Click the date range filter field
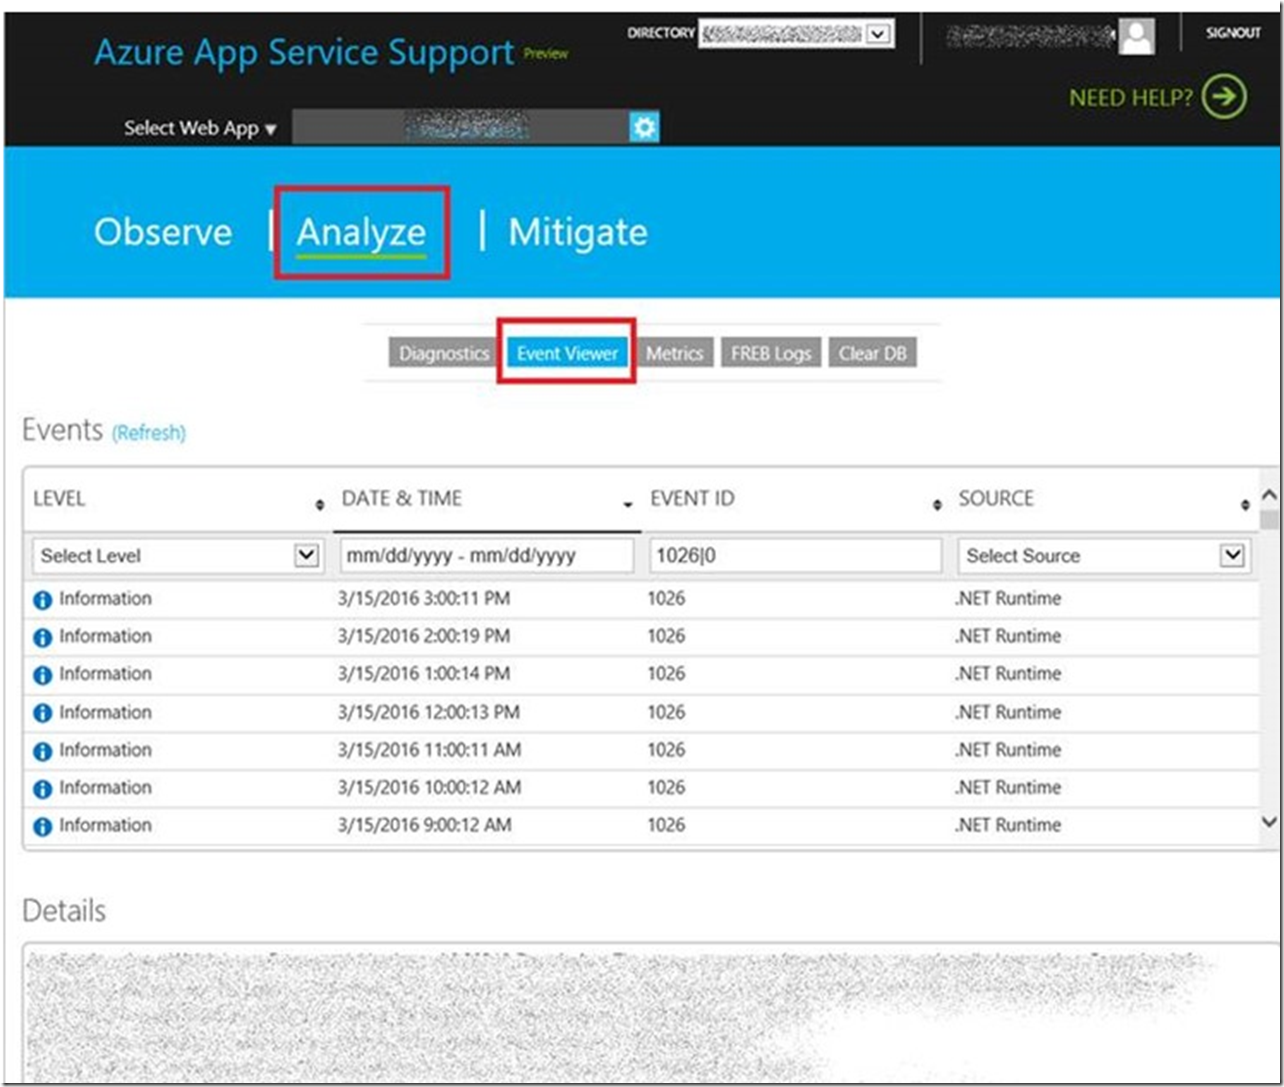This screenshot has height=1087, width=1284. pos(487,556)
